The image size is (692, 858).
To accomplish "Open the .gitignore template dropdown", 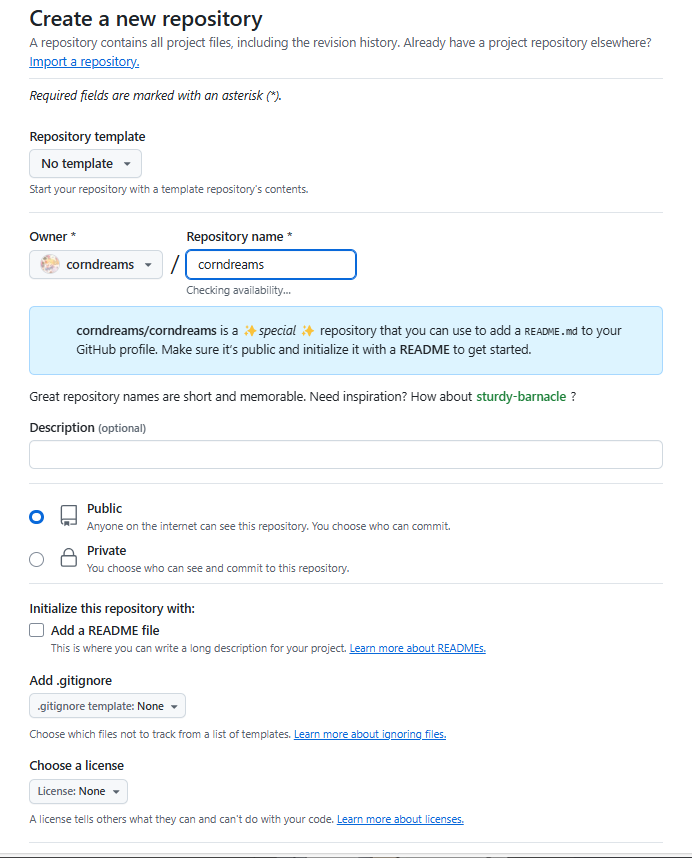I will [107, 706].
